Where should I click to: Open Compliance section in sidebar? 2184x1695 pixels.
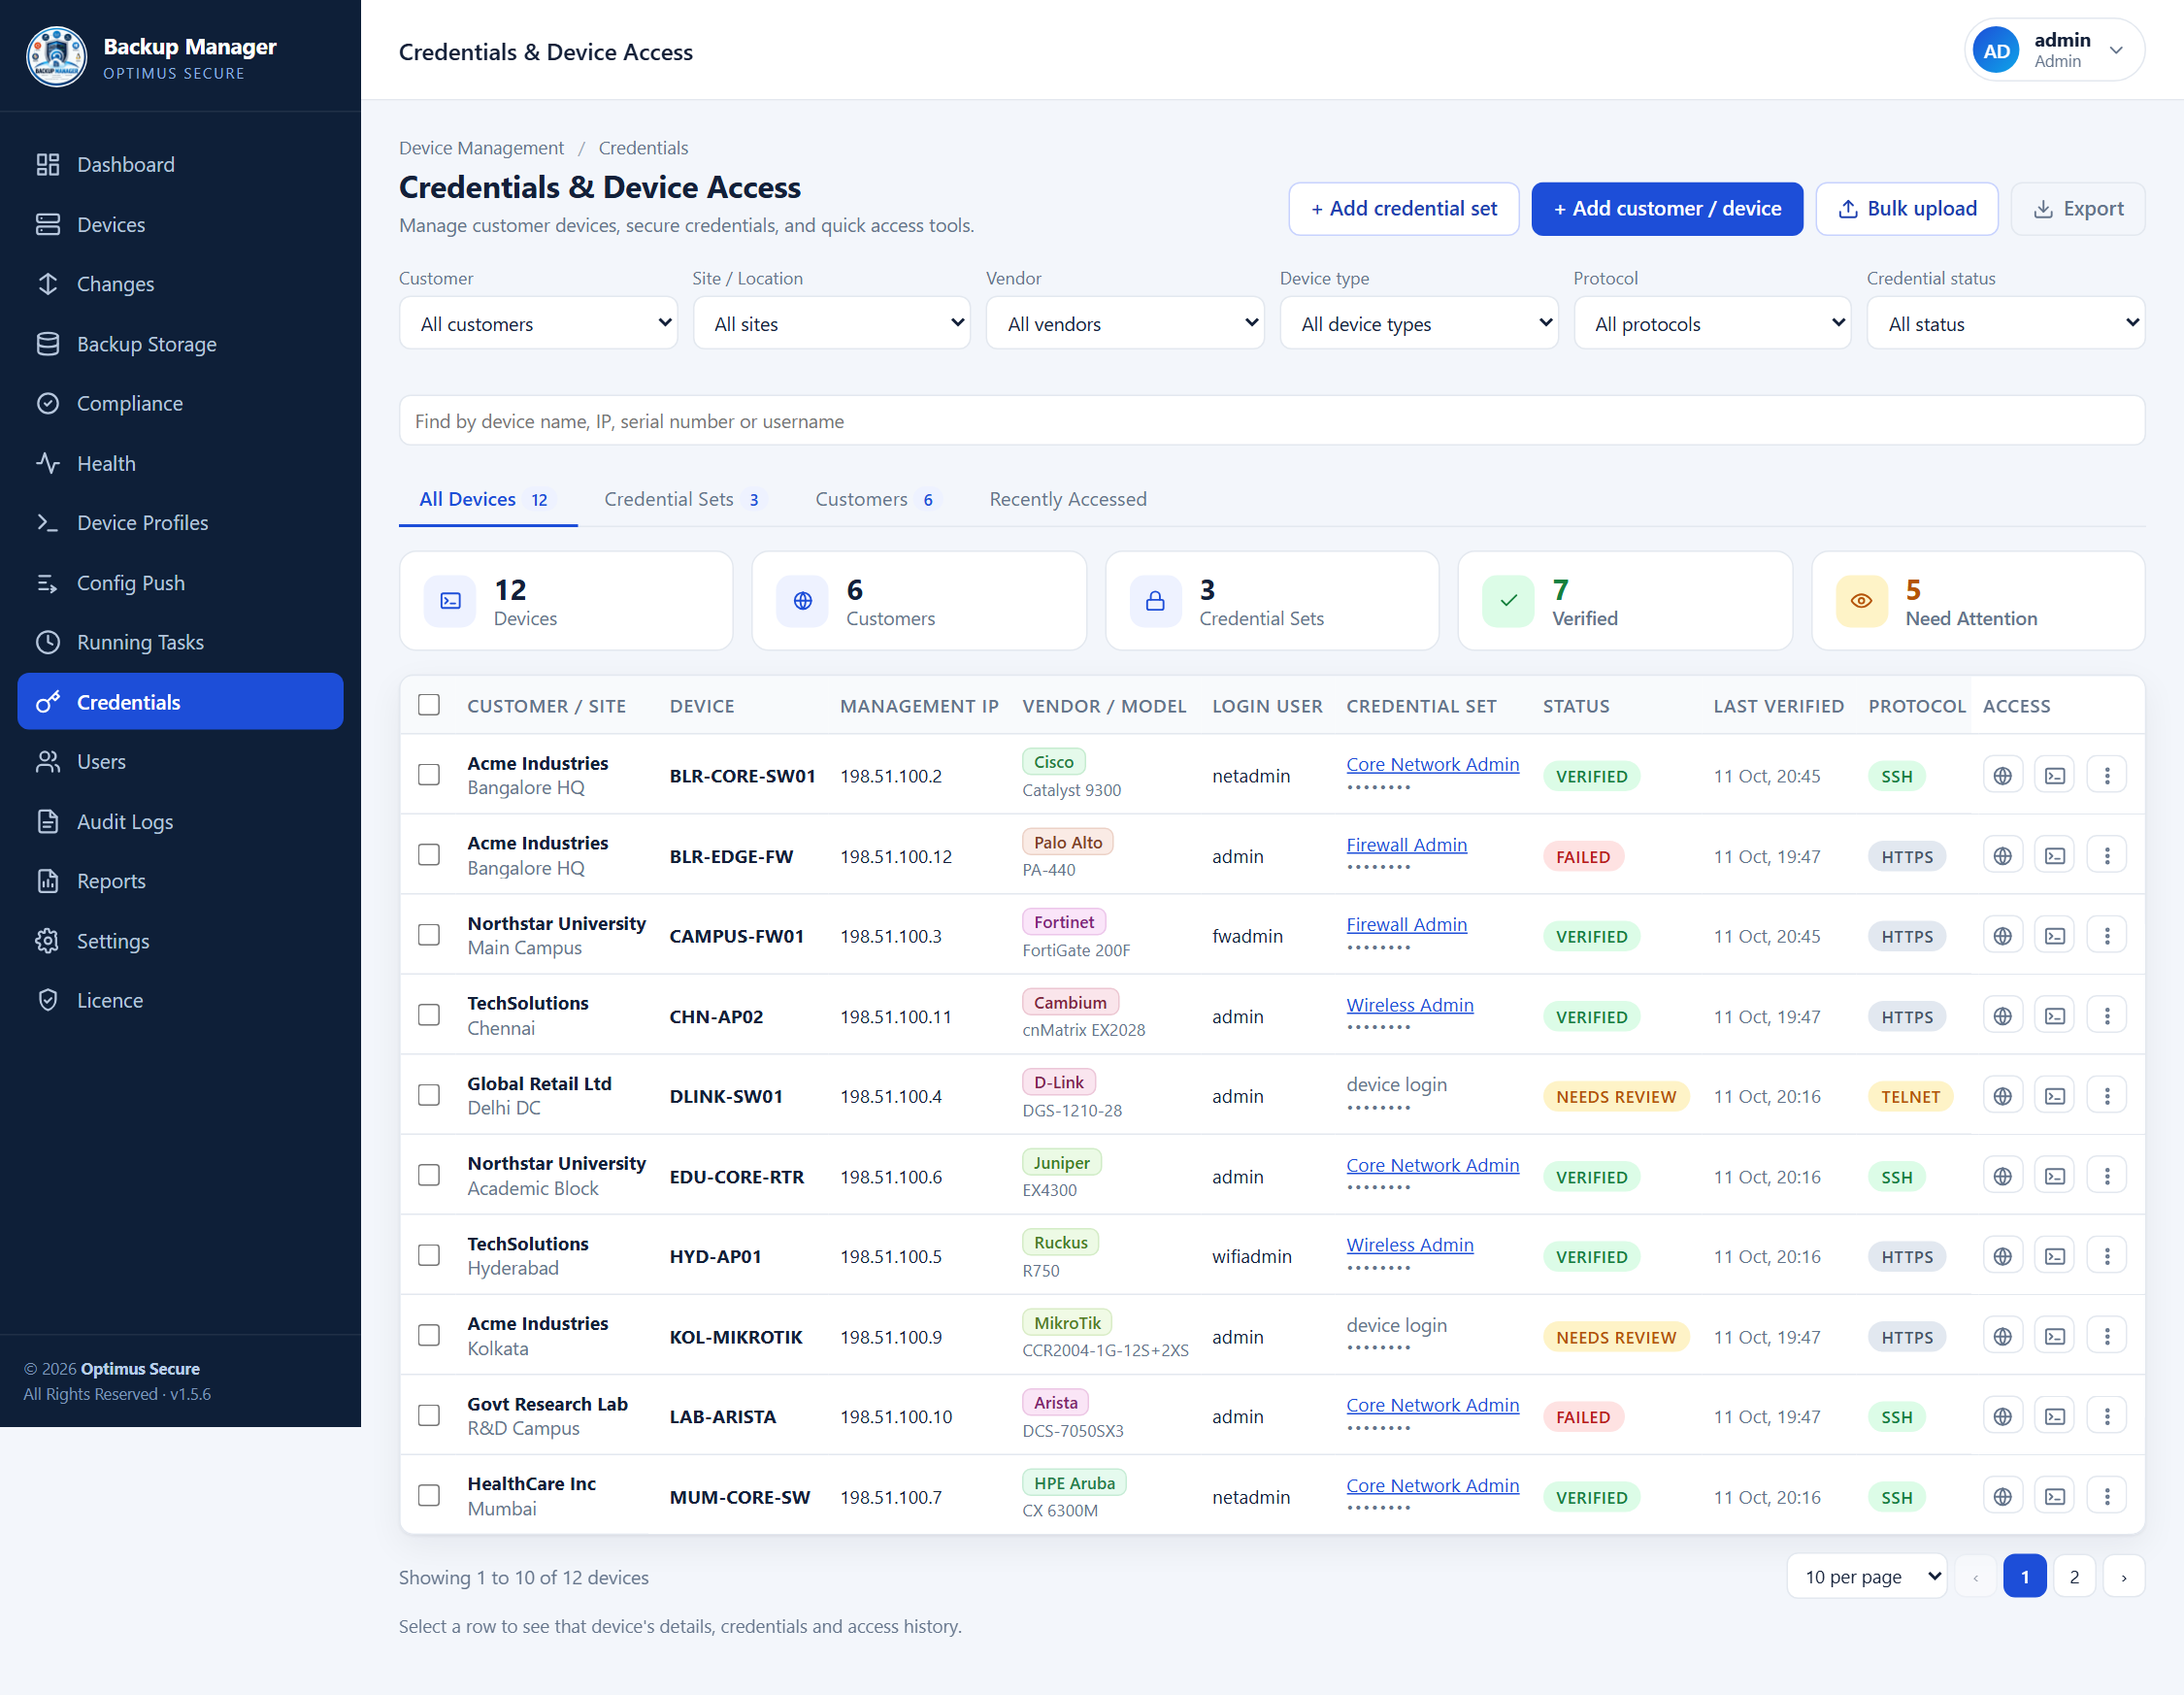(180, 403)
